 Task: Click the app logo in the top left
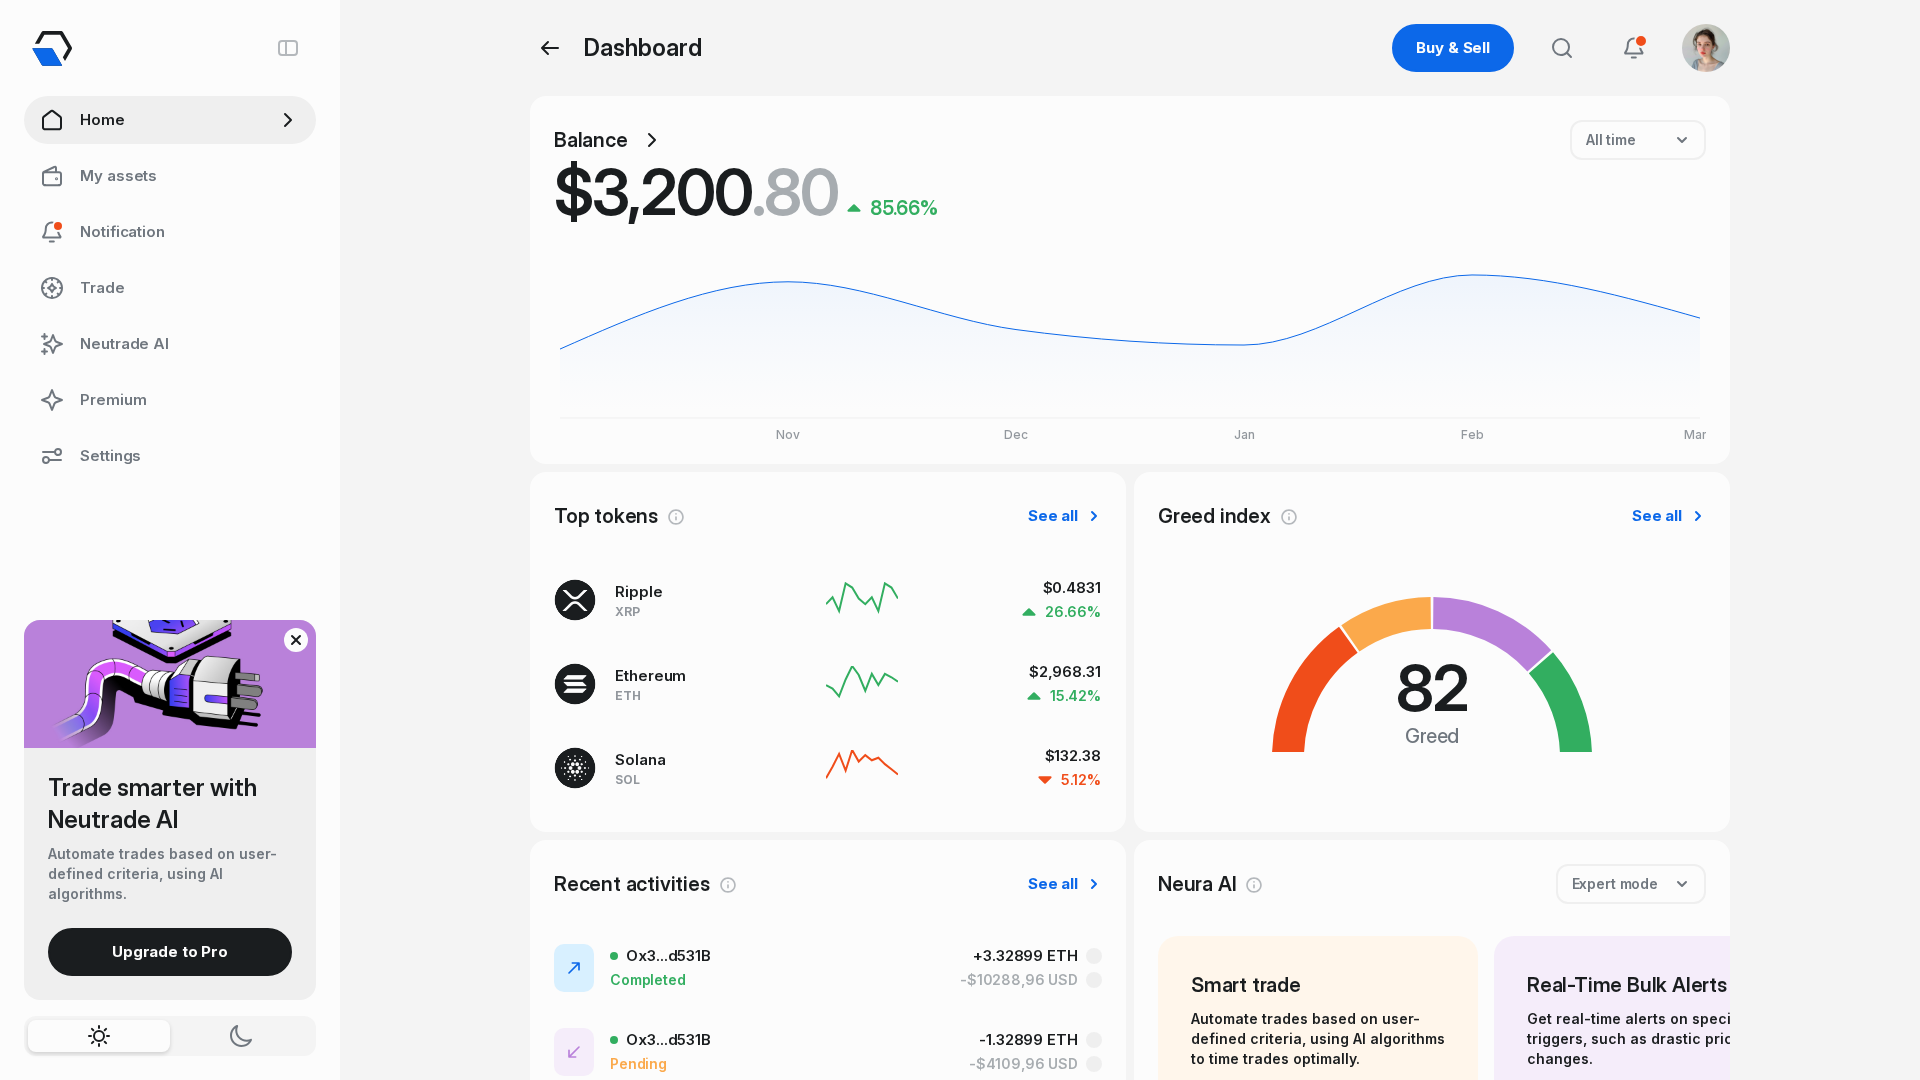(51, 47)
